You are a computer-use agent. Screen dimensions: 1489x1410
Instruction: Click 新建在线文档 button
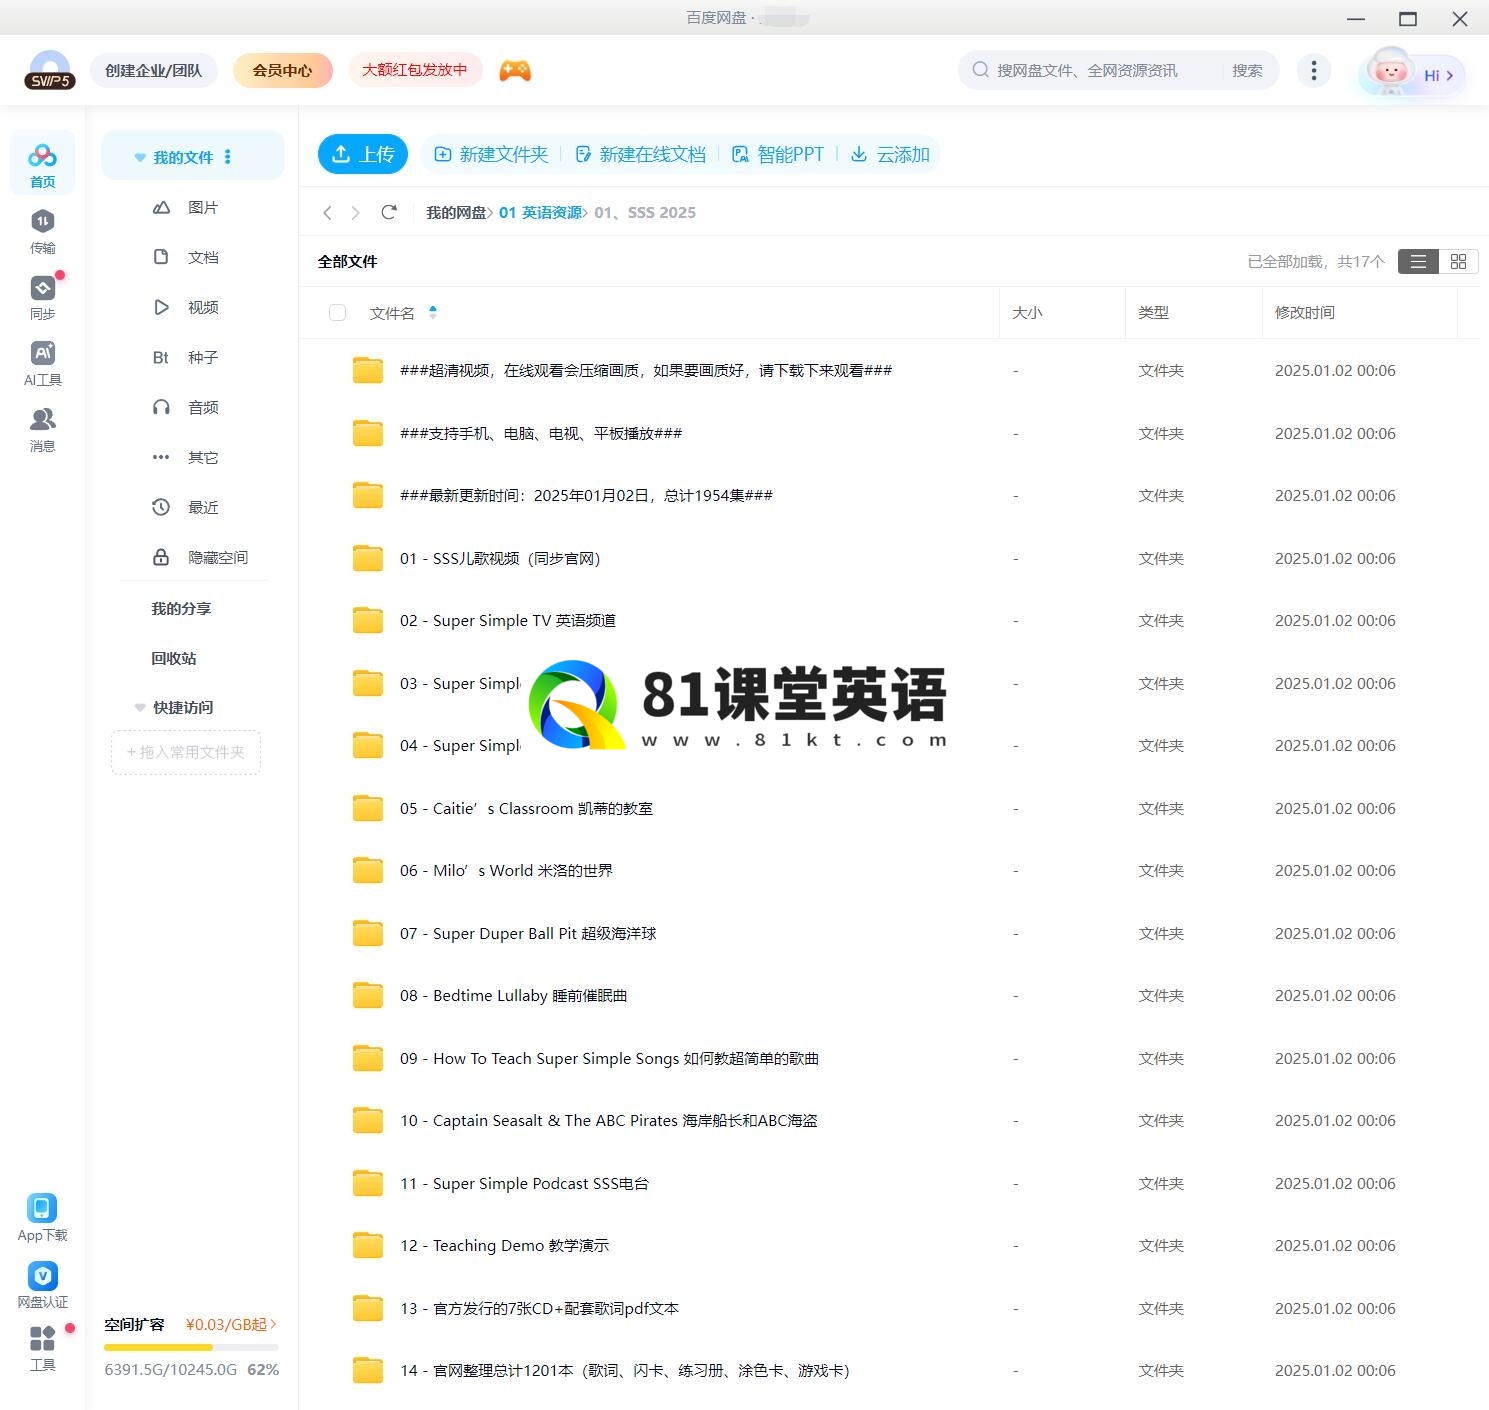tap(640, 154)
